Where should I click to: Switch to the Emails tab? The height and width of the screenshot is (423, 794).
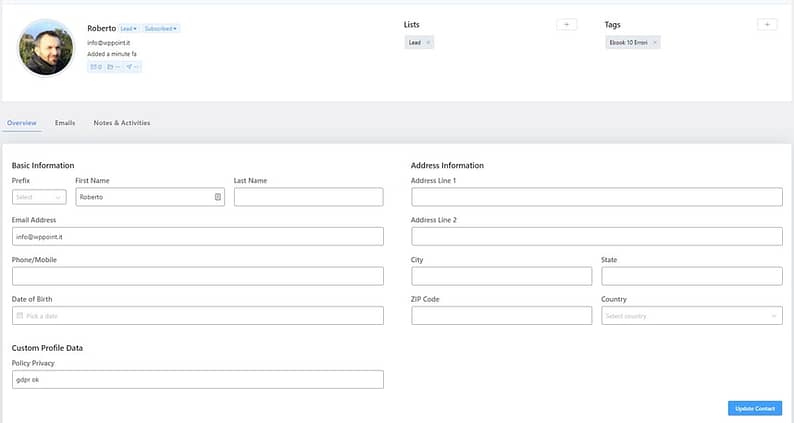[65, 123]
